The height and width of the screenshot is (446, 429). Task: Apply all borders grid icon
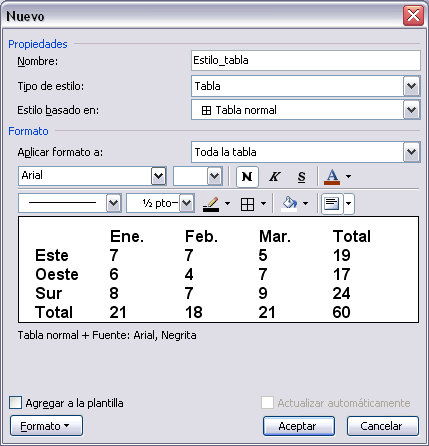pos(247,204)
